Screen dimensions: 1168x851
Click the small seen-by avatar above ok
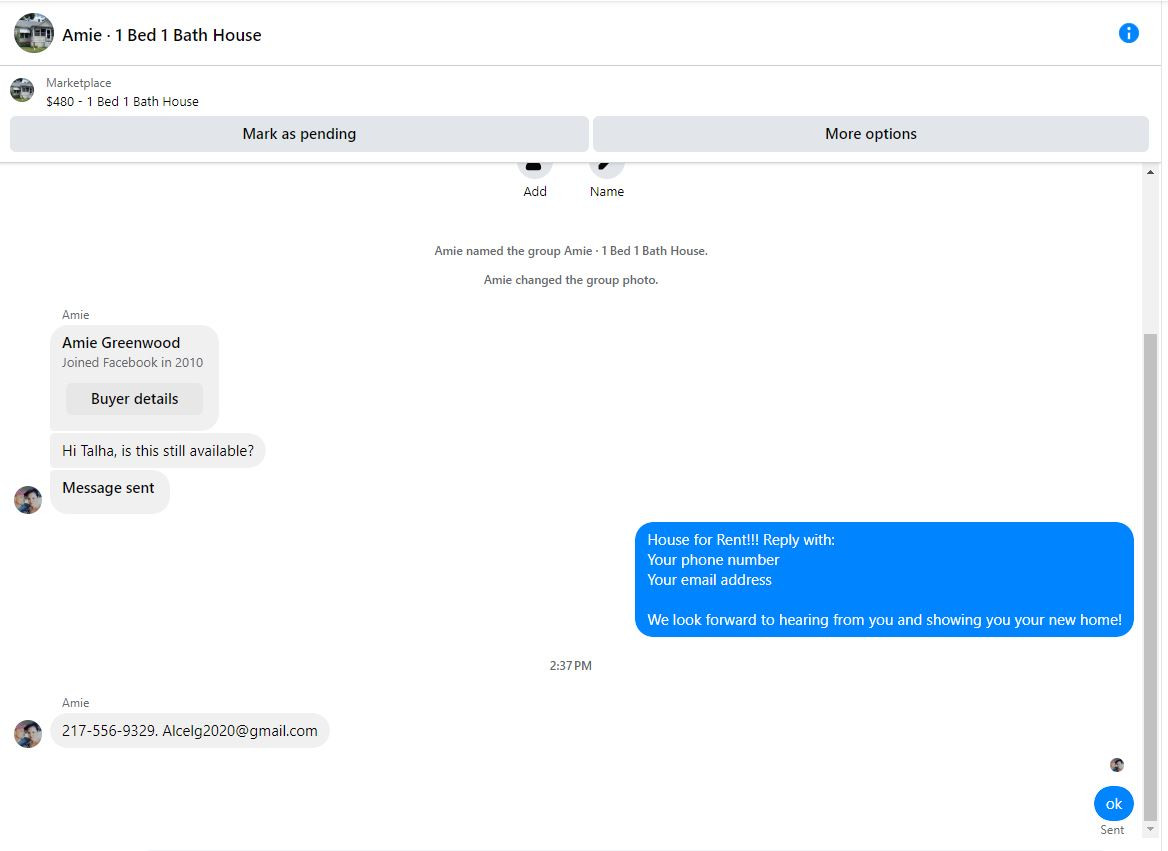[x=1117, y=765]
